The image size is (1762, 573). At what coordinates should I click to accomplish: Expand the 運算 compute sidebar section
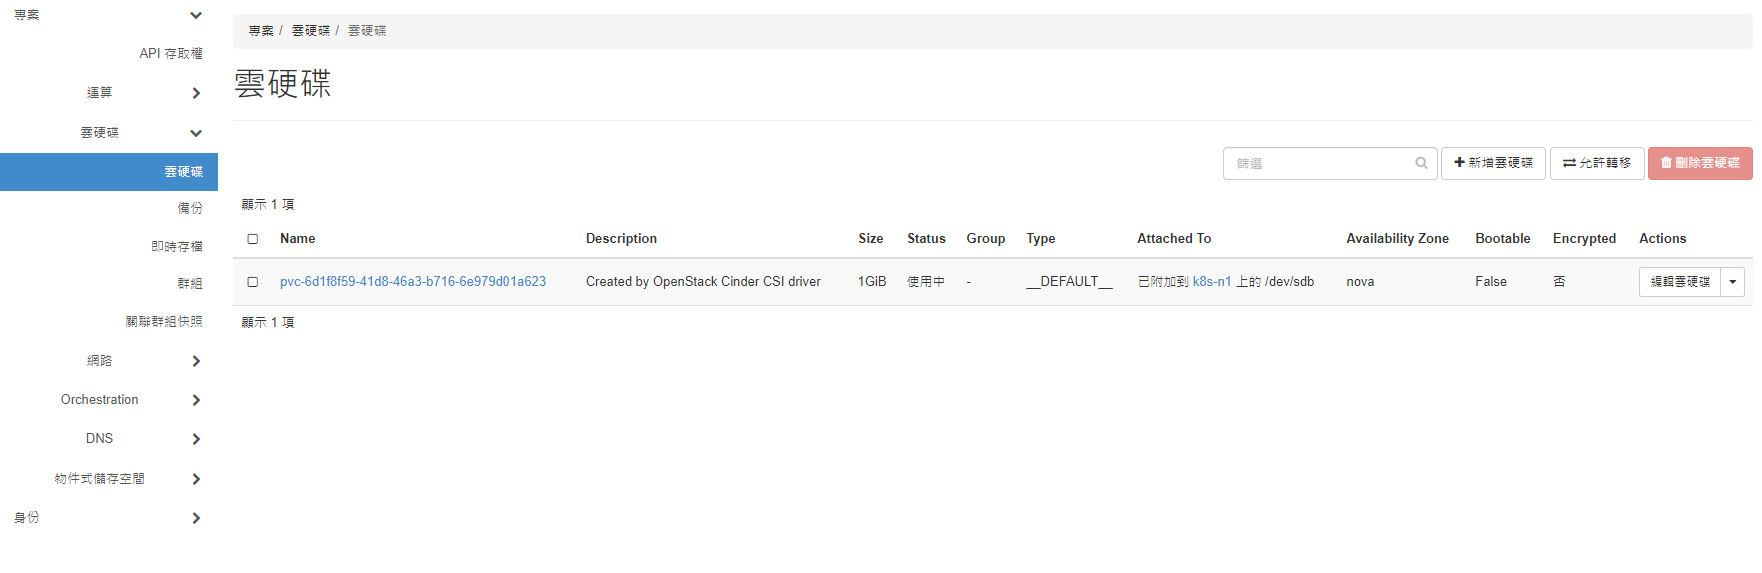(196, 93)
